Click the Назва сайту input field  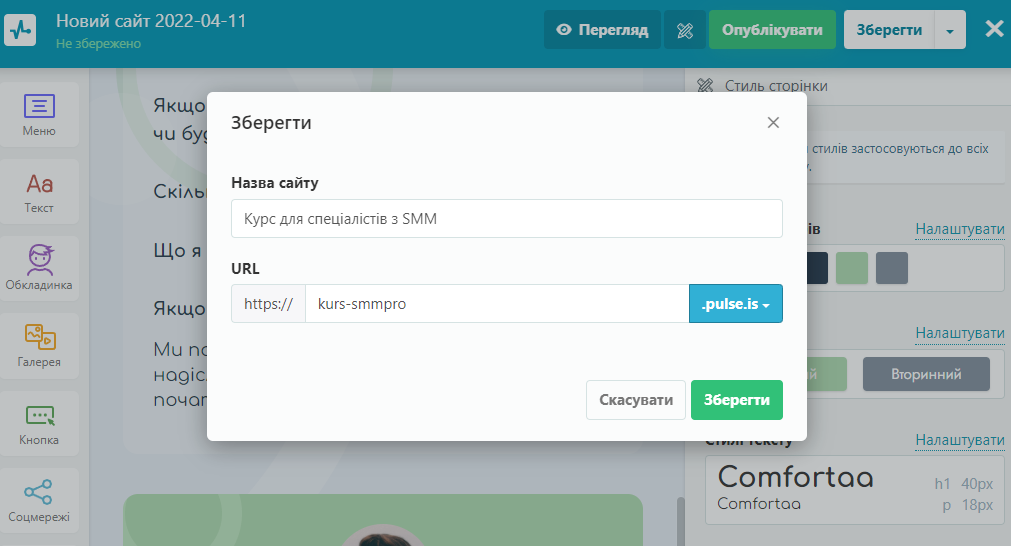pyautogui.click(x=507, y=219)
